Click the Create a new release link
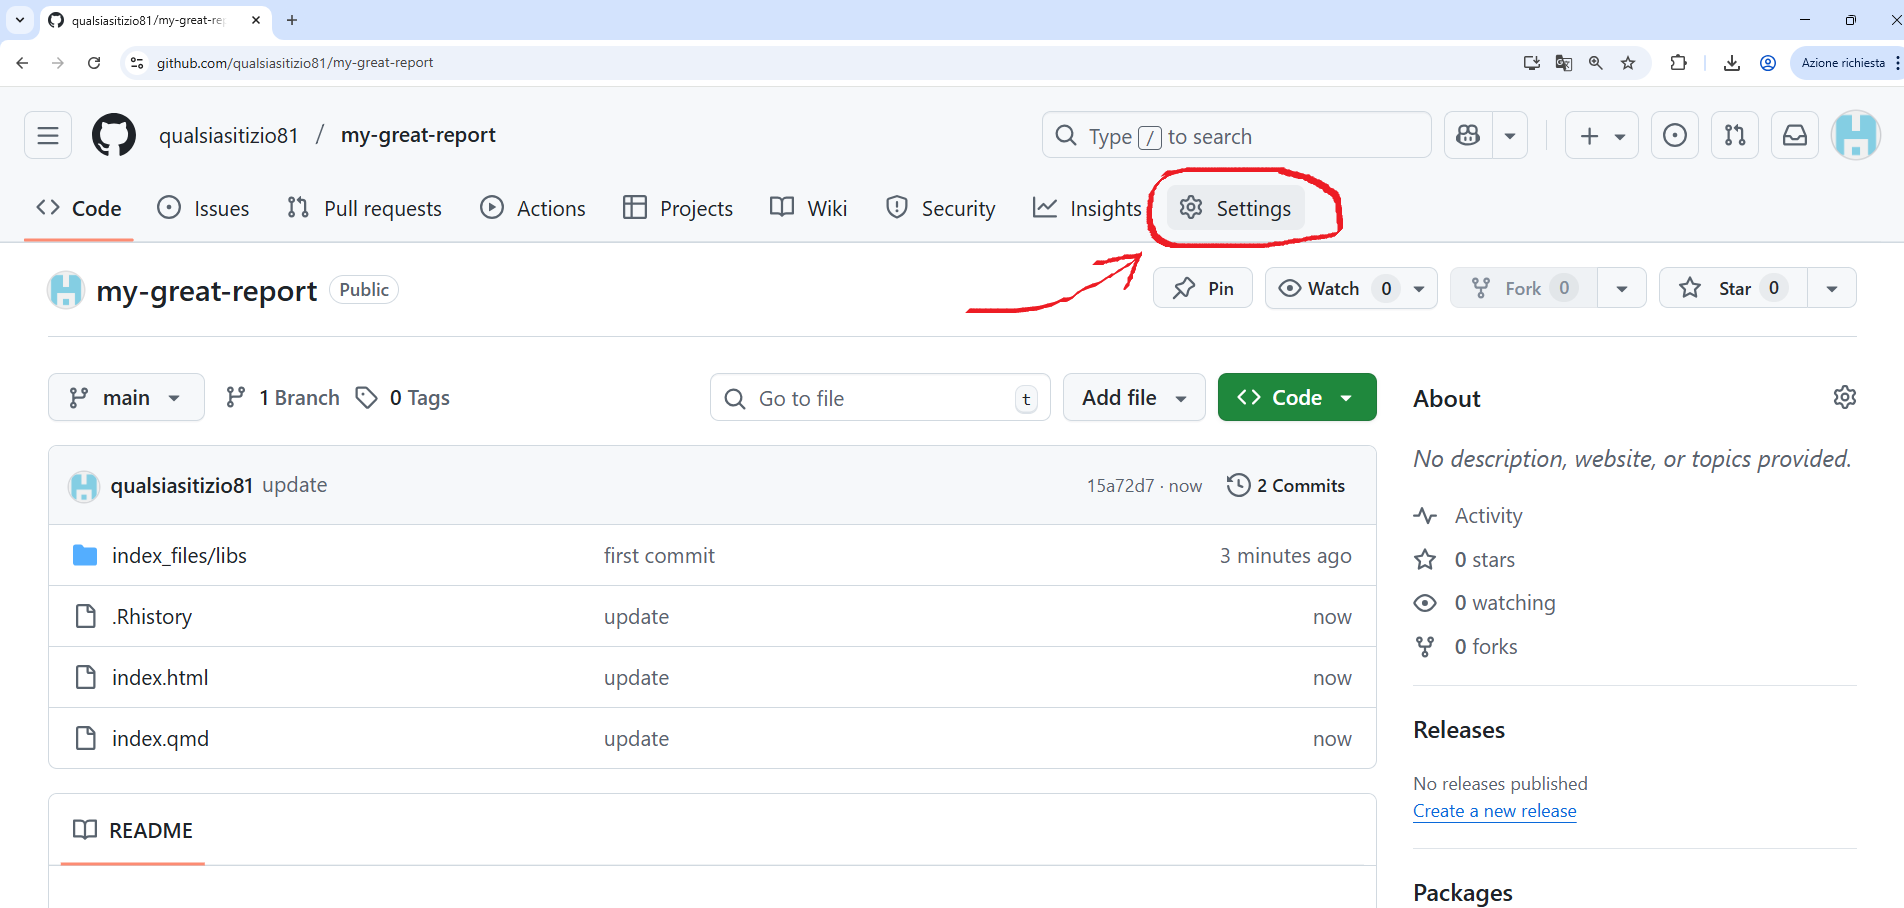Screen dimensions: 1904x908 (1494, 811)
